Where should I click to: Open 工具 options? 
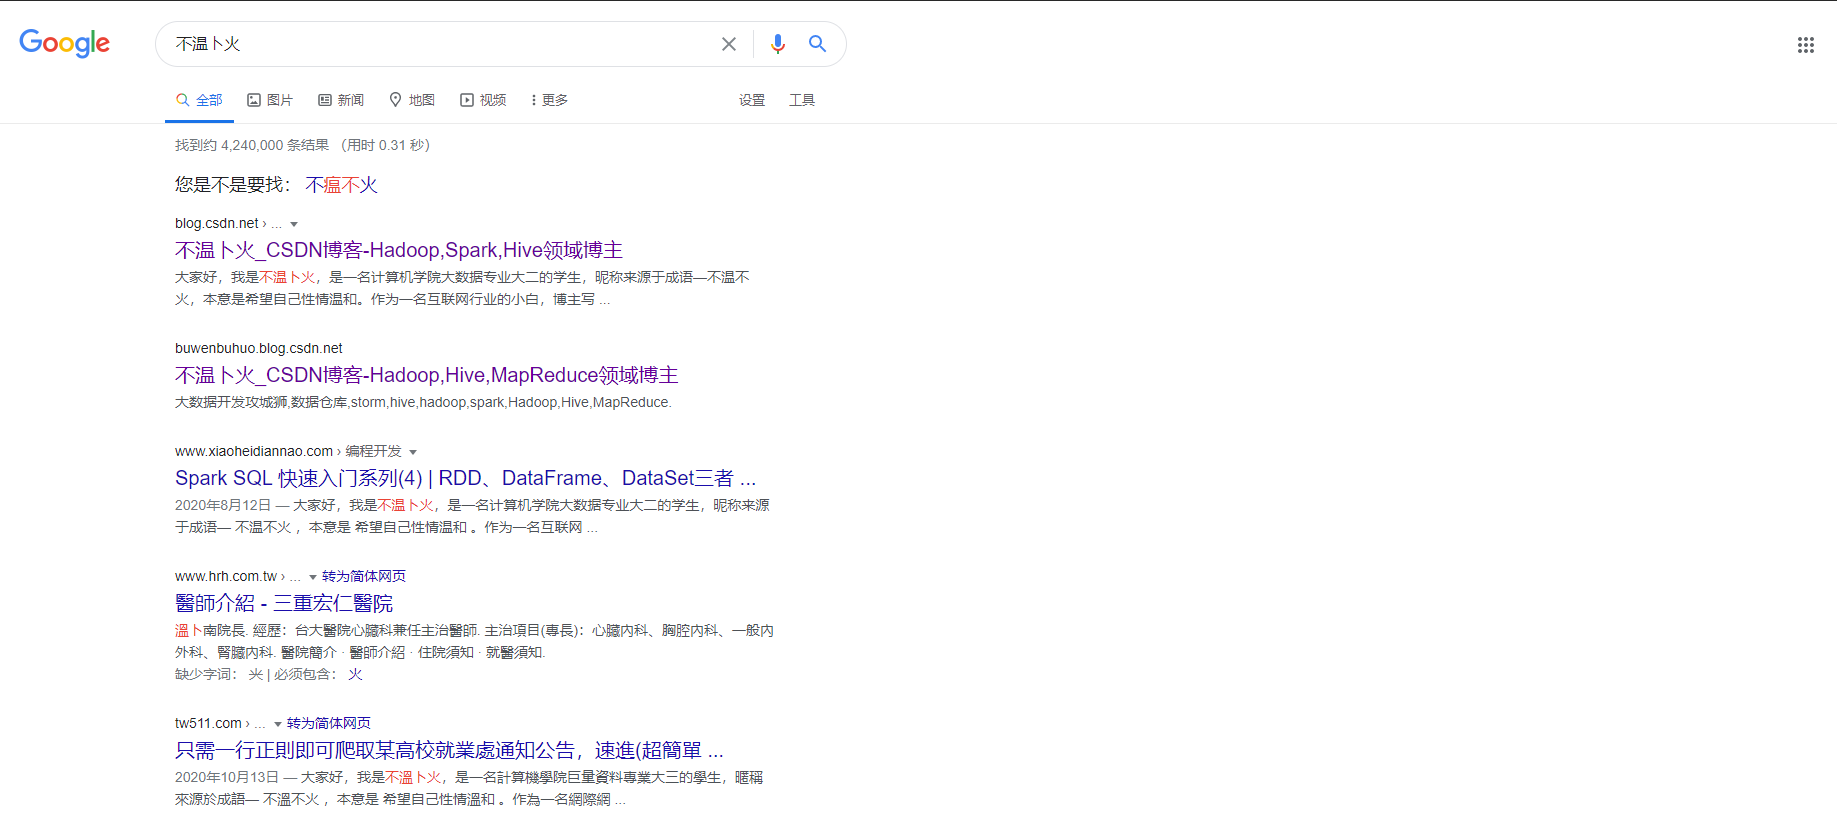click(802, 100)
